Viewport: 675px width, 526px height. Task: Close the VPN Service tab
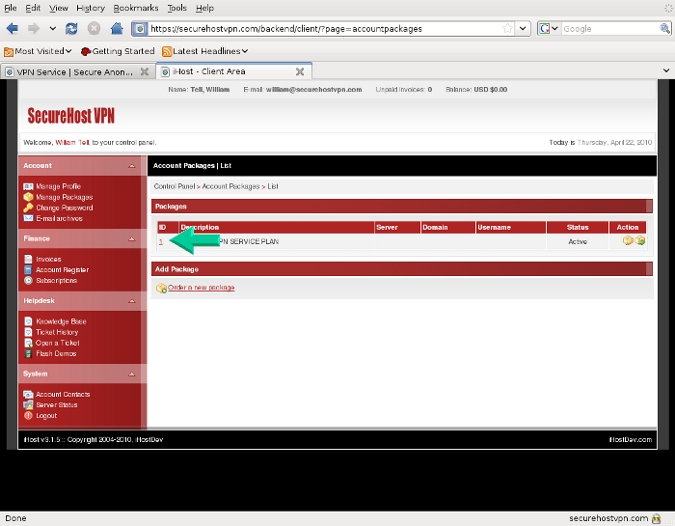click(x=145, y=72)
